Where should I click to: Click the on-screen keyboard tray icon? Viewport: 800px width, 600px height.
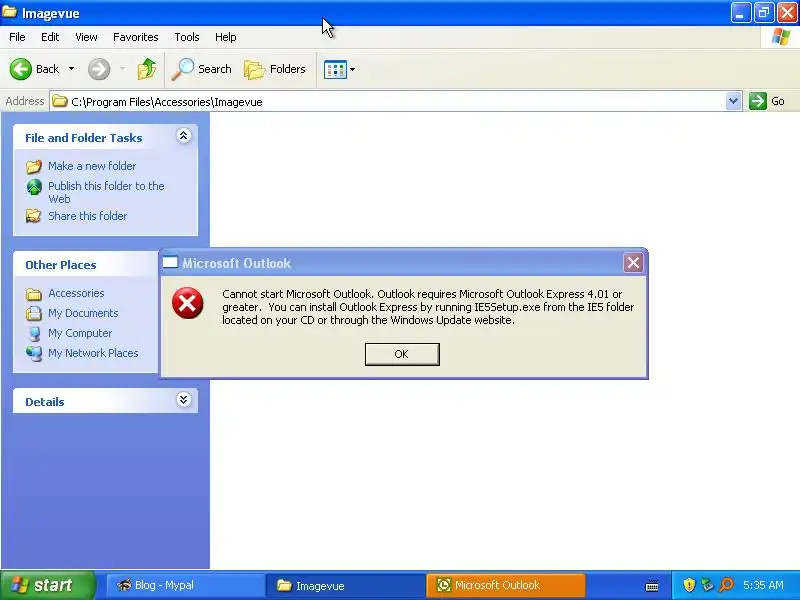click(652, 585)
